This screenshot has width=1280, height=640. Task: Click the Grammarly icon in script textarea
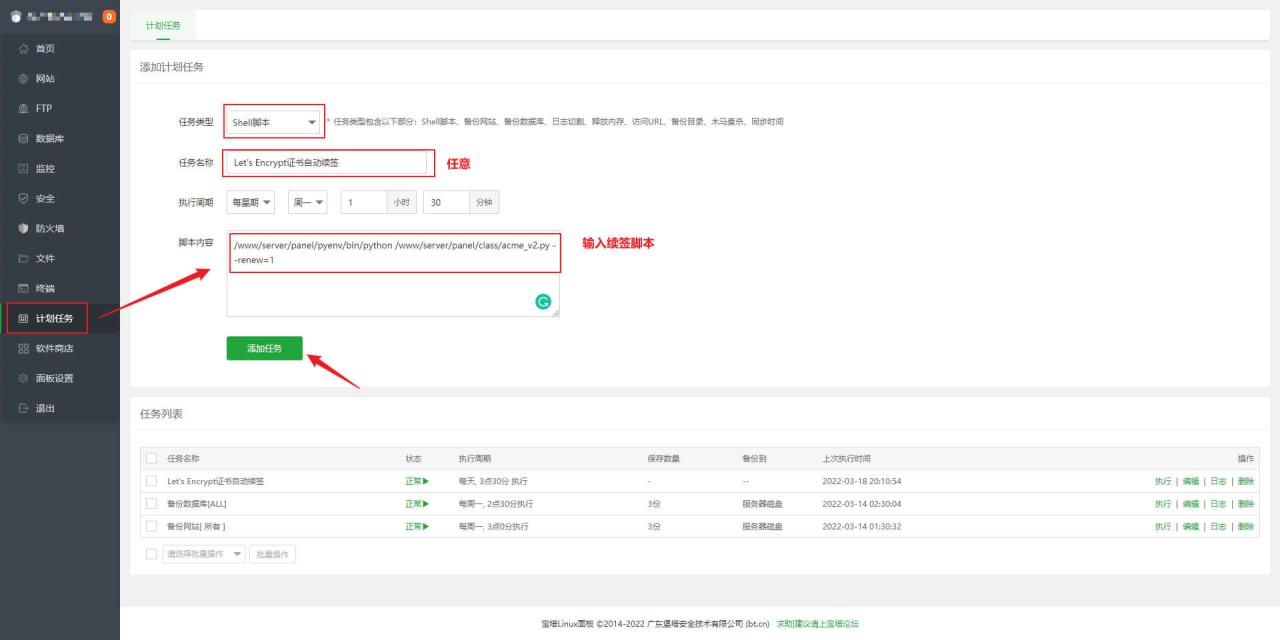coord(543,300)
